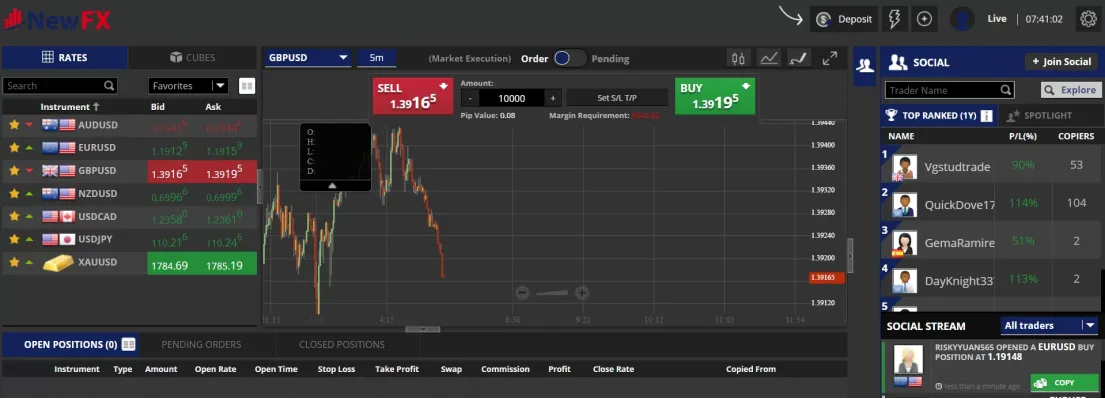Image resolution: width=1105 pixels, height=399 pixels.
Task: Expand the chart to full screen
Action: point(830,58)
